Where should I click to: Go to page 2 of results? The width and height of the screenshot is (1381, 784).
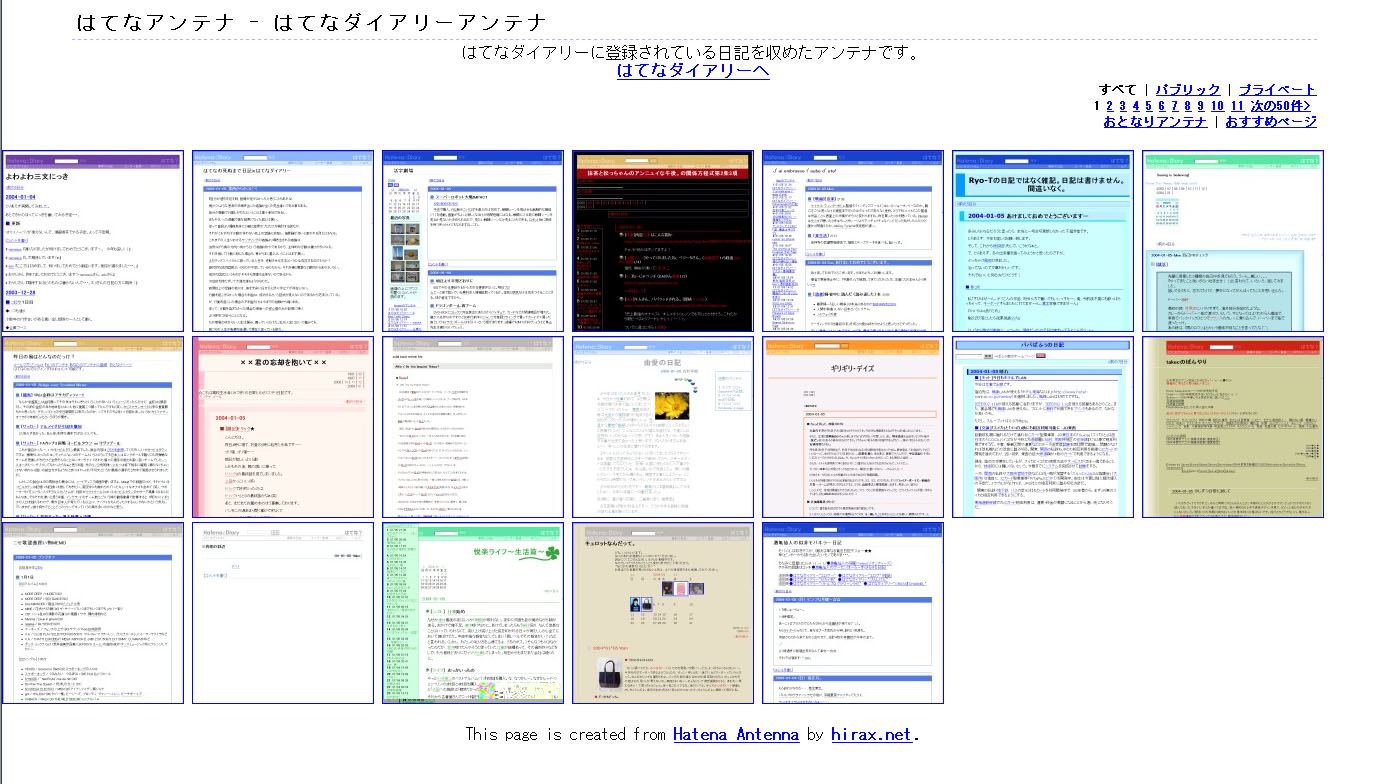[1109, 105]
